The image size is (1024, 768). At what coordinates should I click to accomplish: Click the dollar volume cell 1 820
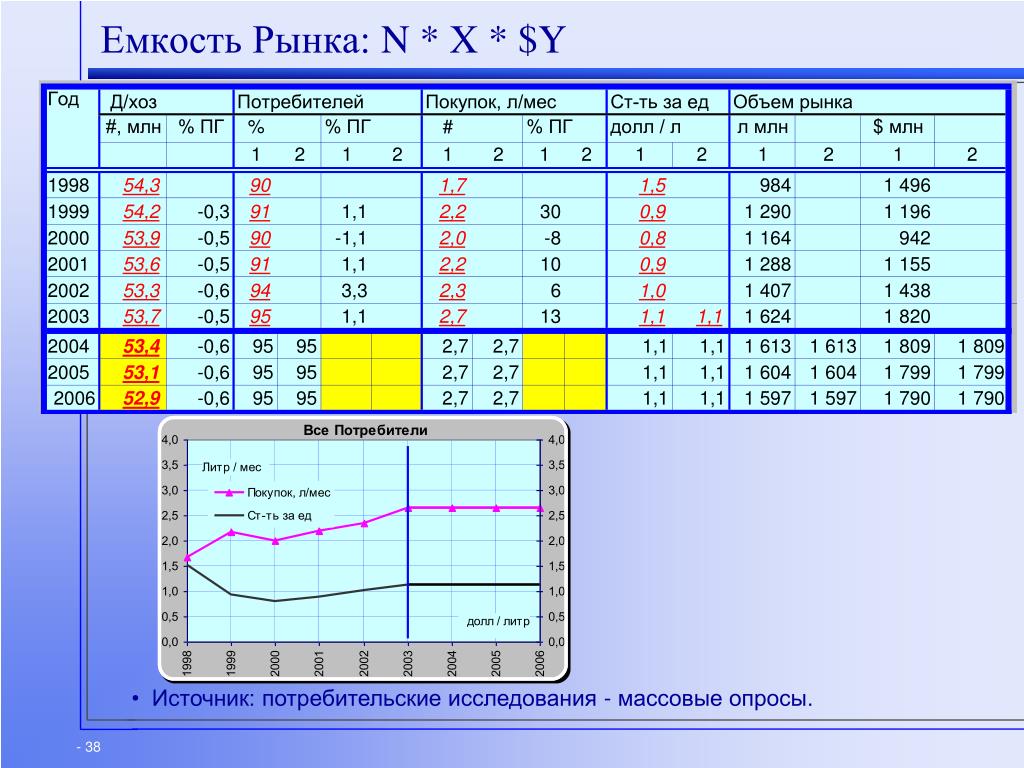point(907,317)
